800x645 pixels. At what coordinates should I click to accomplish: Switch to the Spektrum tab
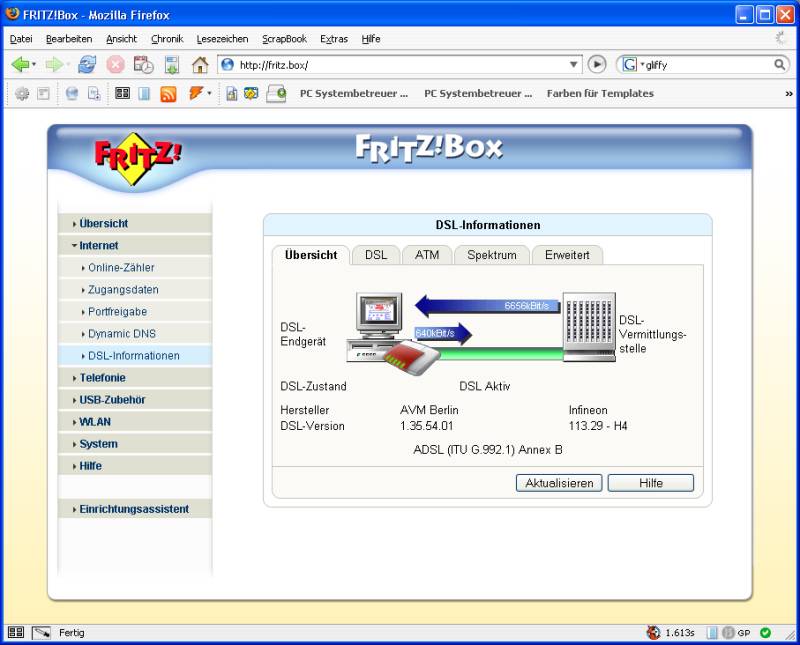click(492, 255)
